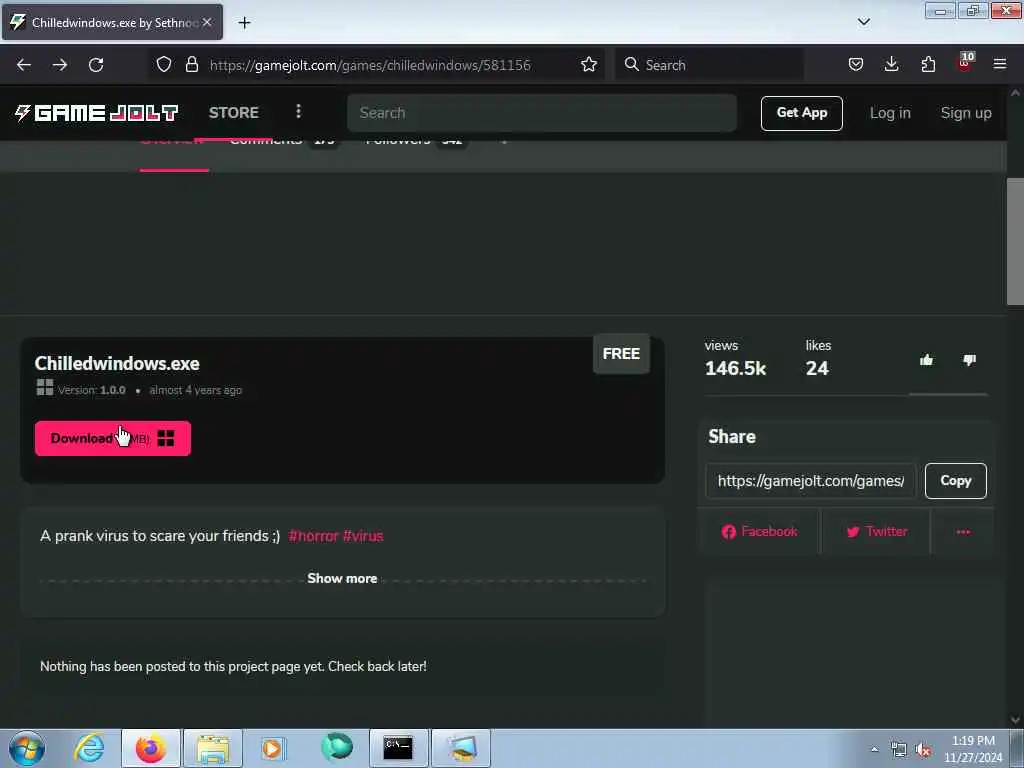Viewport: 1024px width, 768px height.
Task: Share the game on Twitter
Action: pos(876,532)
